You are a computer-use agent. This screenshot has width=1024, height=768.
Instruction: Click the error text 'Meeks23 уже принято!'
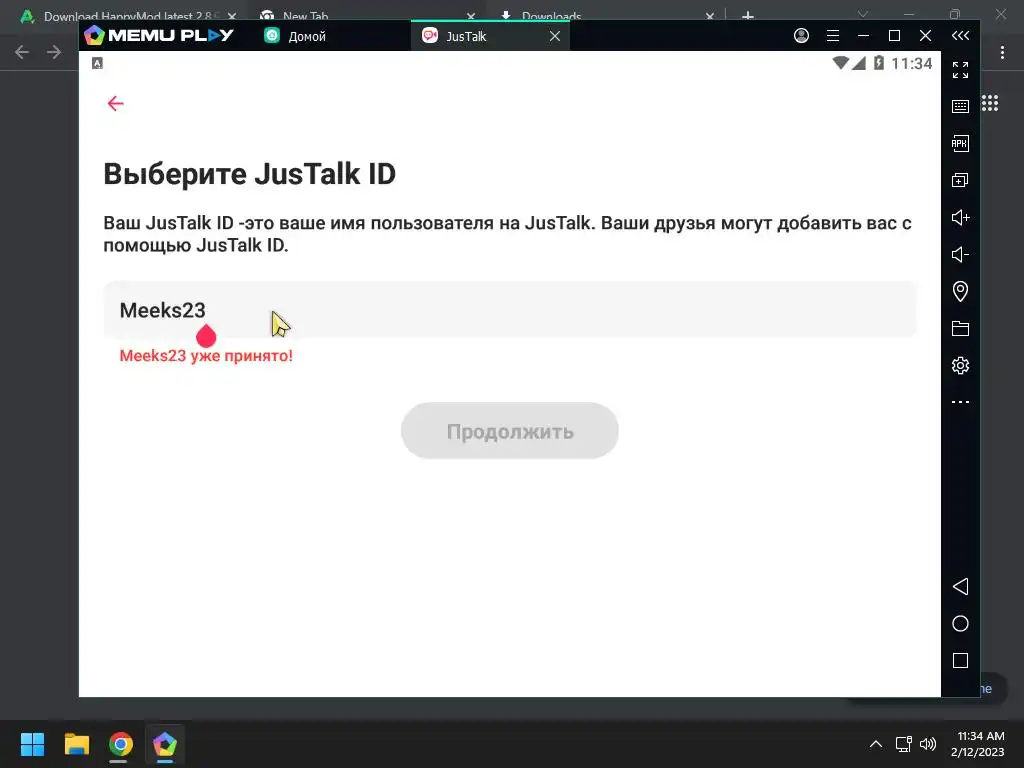(206, 356)
